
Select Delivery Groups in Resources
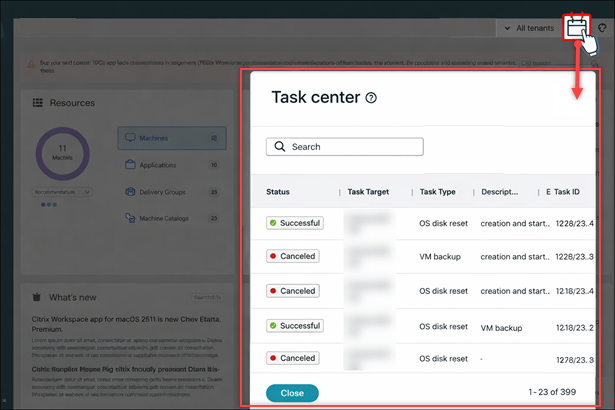pyautogui.click(x=172, y=192)
